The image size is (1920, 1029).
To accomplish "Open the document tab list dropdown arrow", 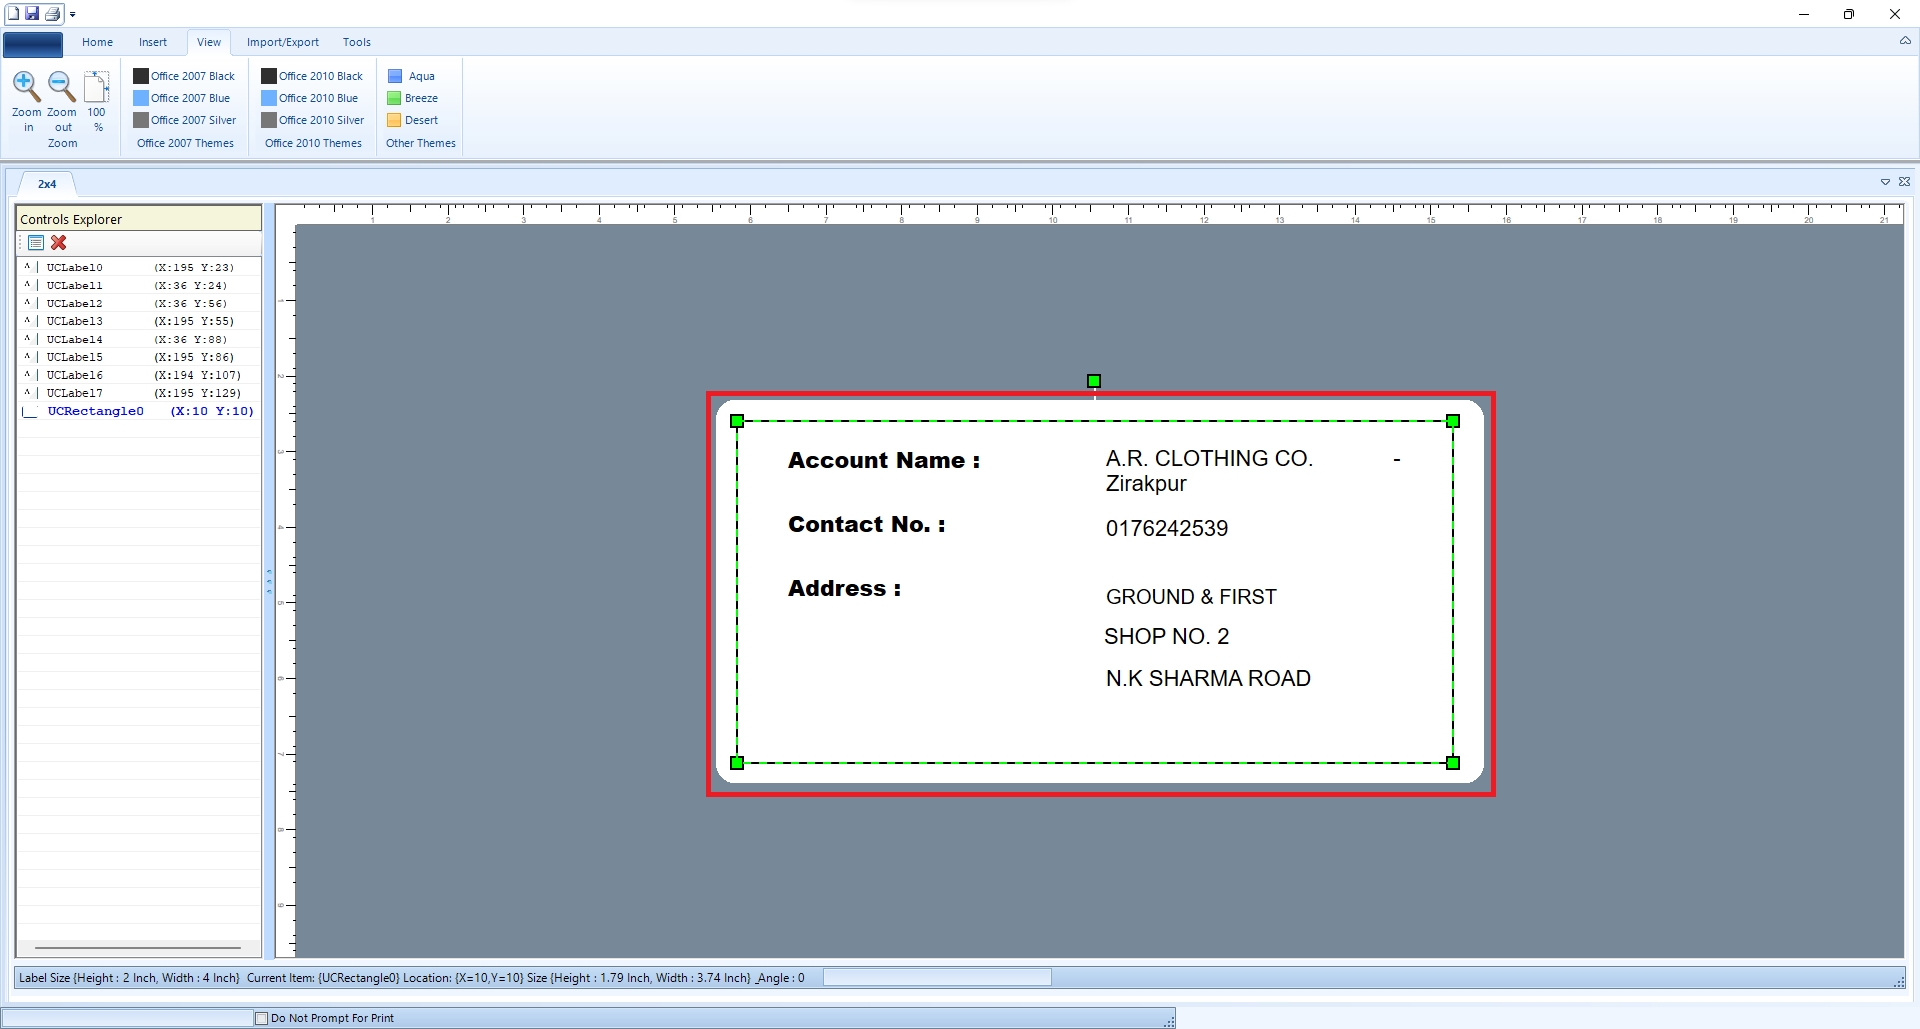I will pyautogui.click(x=1885, y=182).
